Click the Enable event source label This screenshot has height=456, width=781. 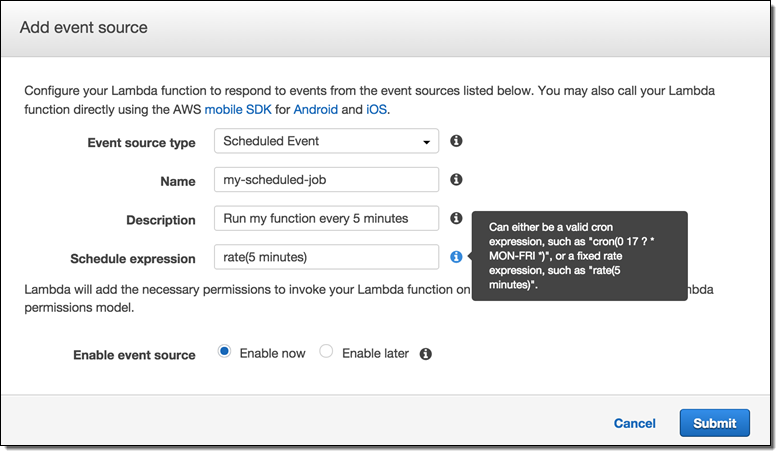tap(134, 355)
